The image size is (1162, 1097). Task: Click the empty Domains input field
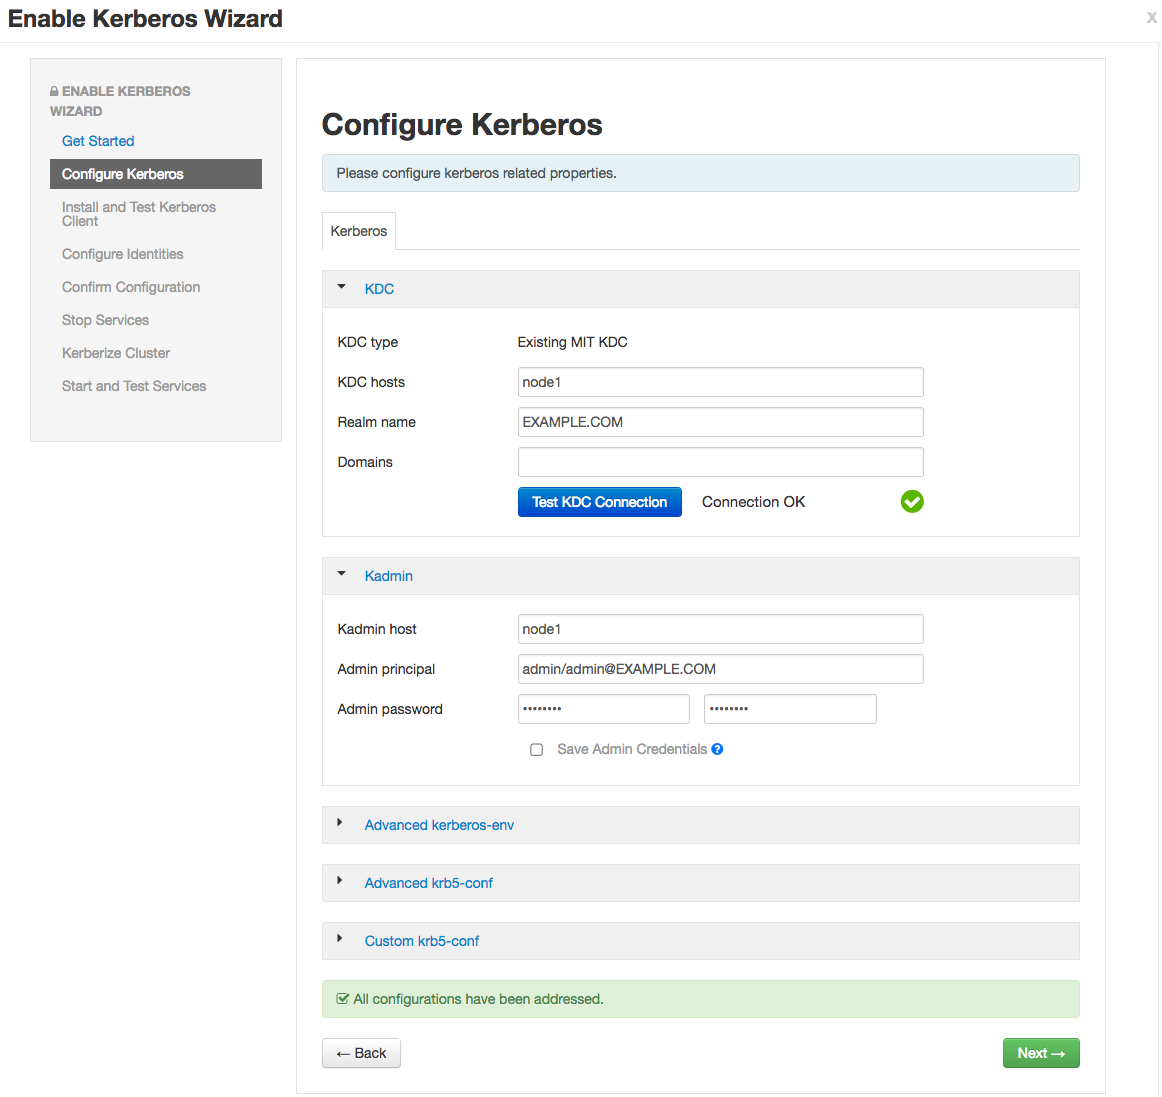click(720, 462)
